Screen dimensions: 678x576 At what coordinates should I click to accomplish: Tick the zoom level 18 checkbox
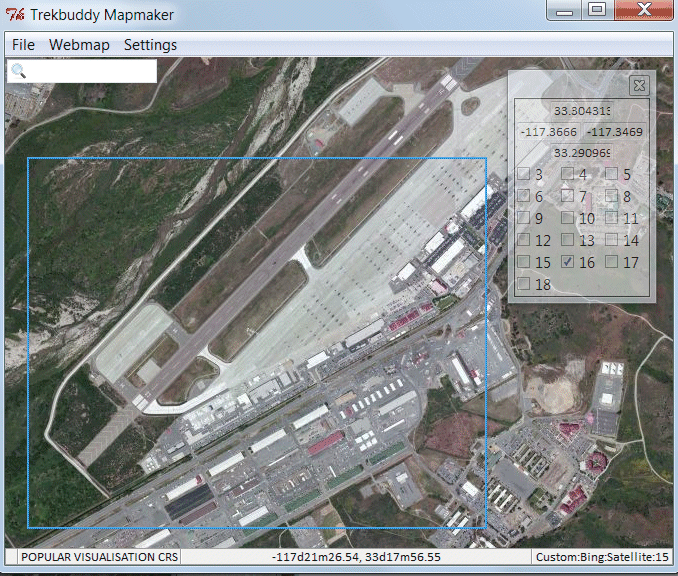[x=523, y=284]
